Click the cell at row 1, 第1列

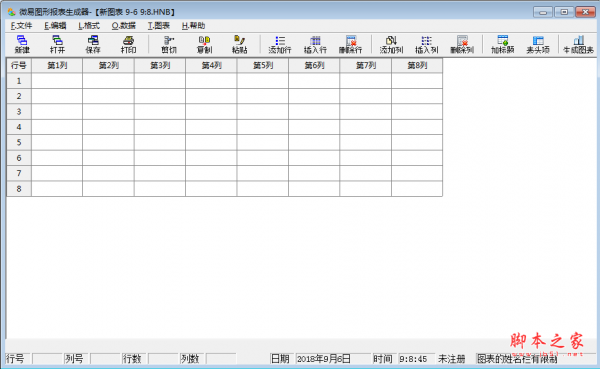pos(57,81)
